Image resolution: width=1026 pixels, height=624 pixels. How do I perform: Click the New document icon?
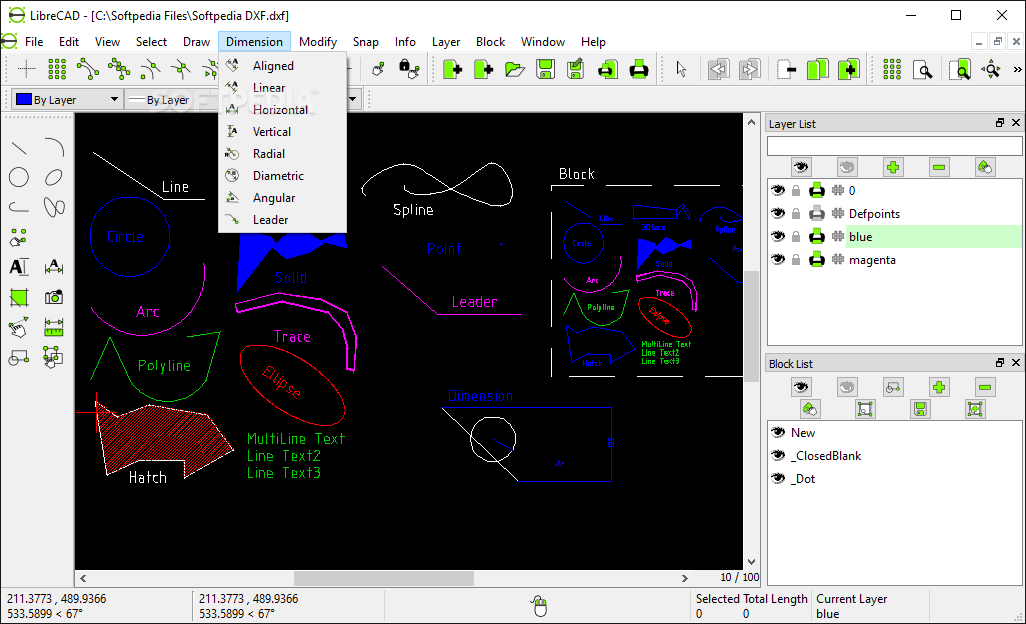(x=452, y=69)
